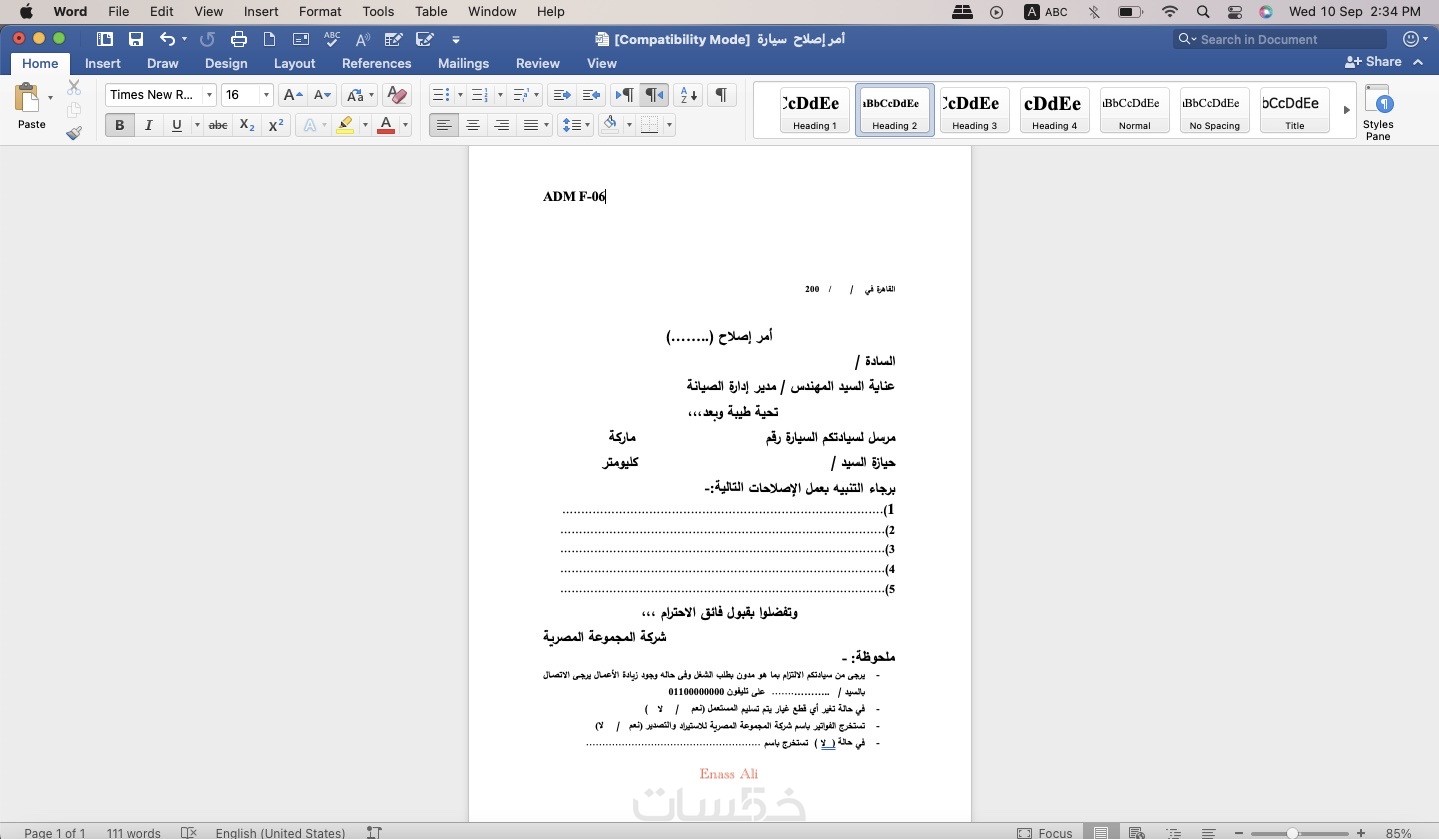
Task: Open the Review ribbon tab
Action: coord(538,63)
